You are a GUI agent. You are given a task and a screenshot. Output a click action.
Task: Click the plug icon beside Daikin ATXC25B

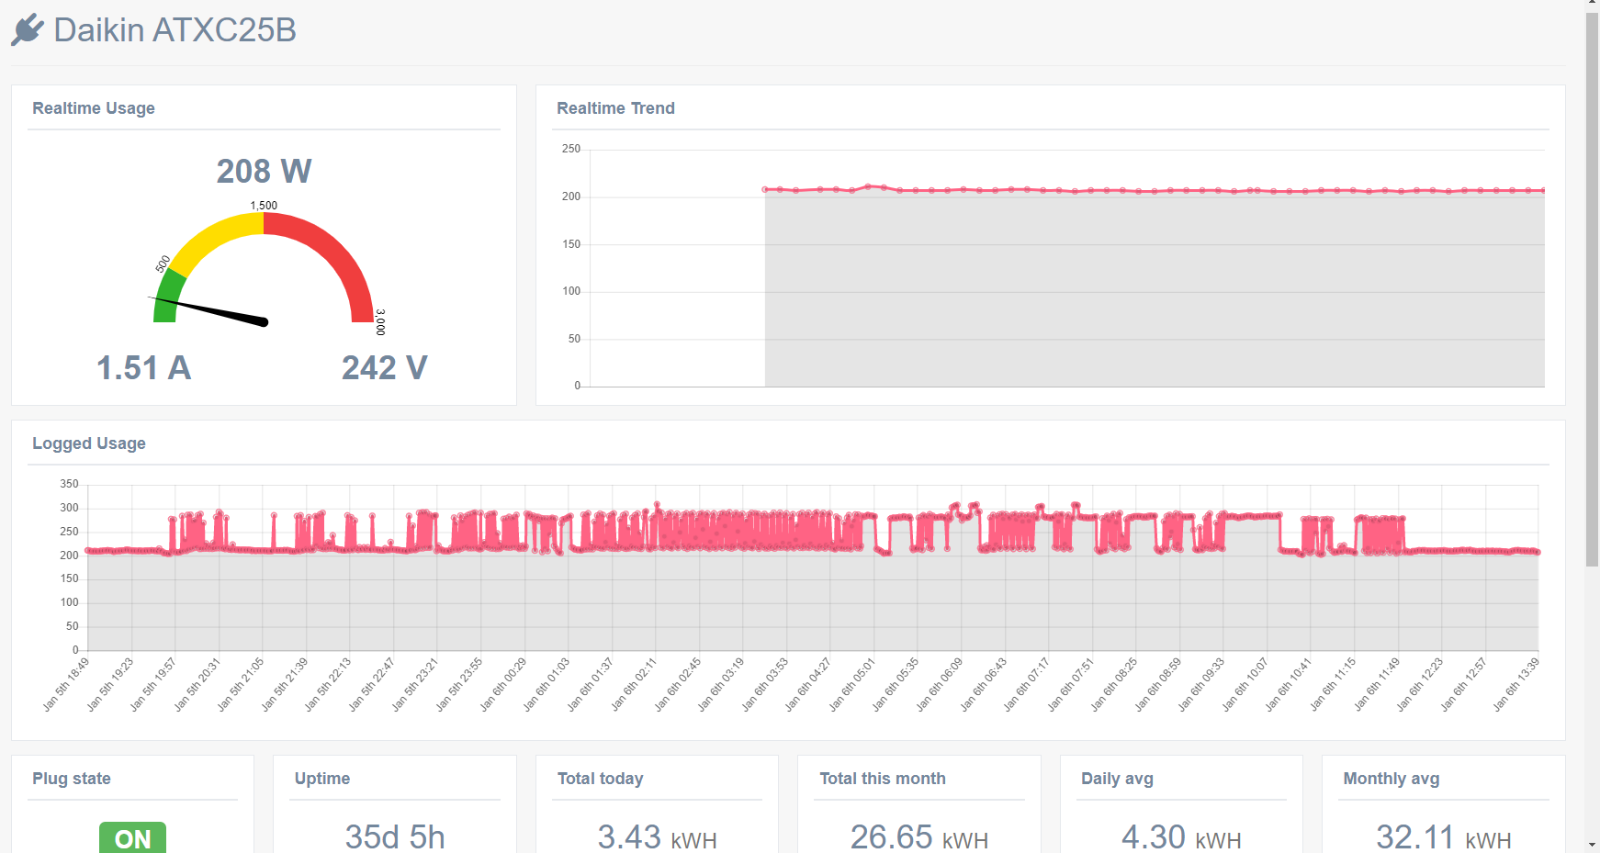pyautogui.click(x=27, y=30)
